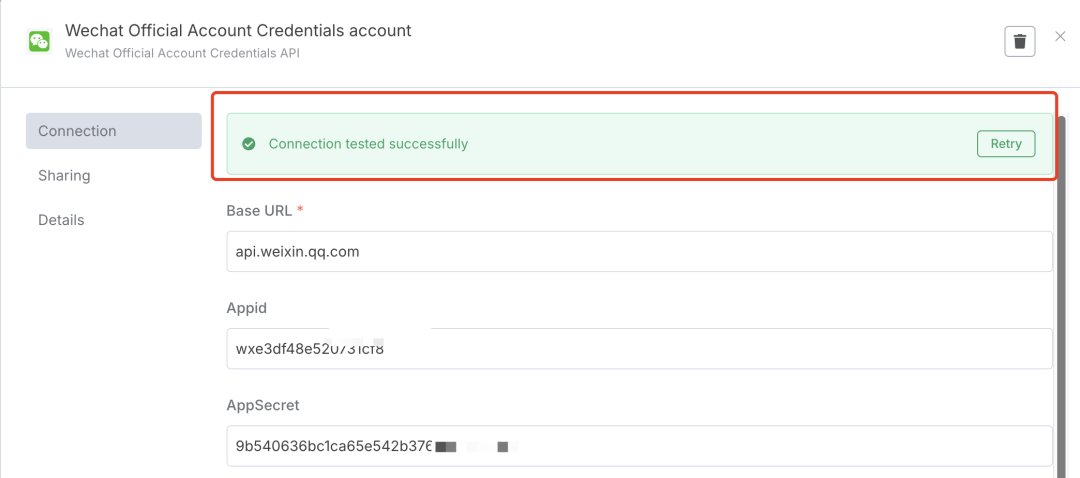The width and height of the screenshot is (1080, 478).
Task: Click the green success checkmark icon
Action: tap(249, 144)
